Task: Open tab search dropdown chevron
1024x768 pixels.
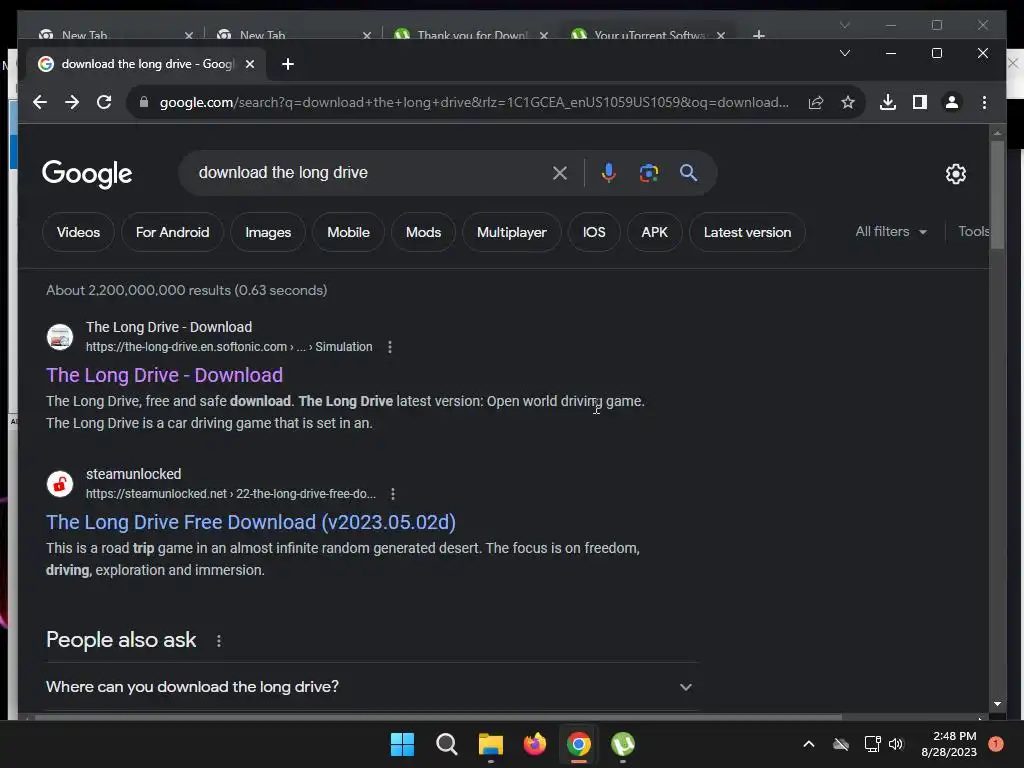Action: (x=844, y=53)
